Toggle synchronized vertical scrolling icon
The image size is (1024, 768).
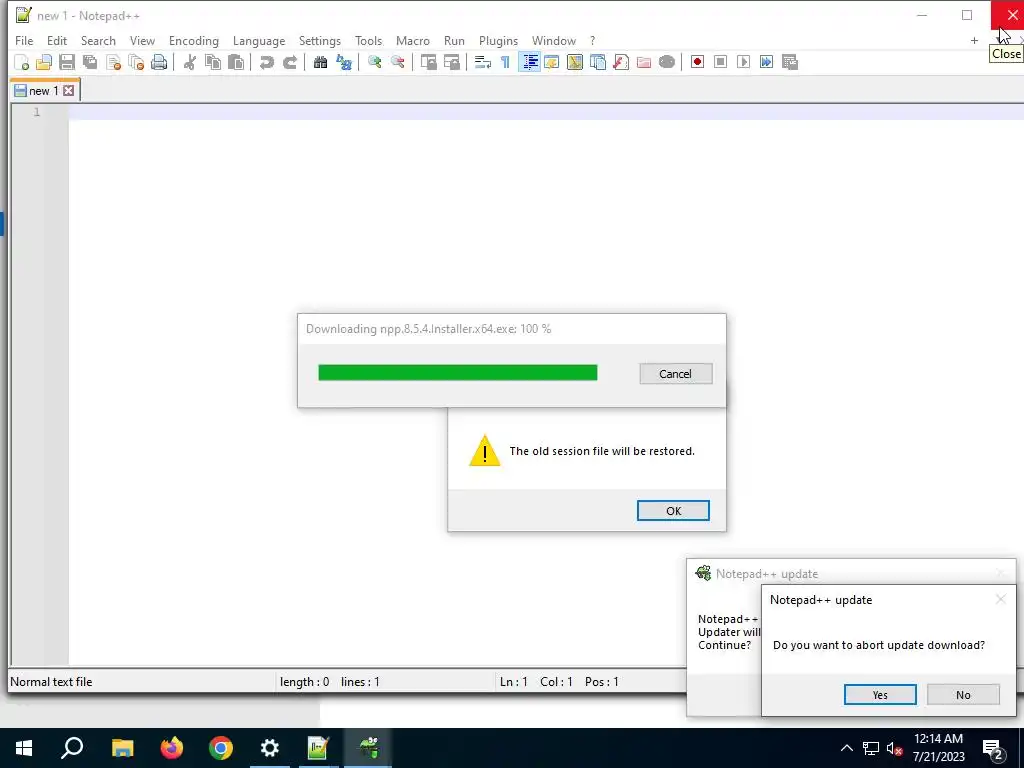[x=428, y=62]
